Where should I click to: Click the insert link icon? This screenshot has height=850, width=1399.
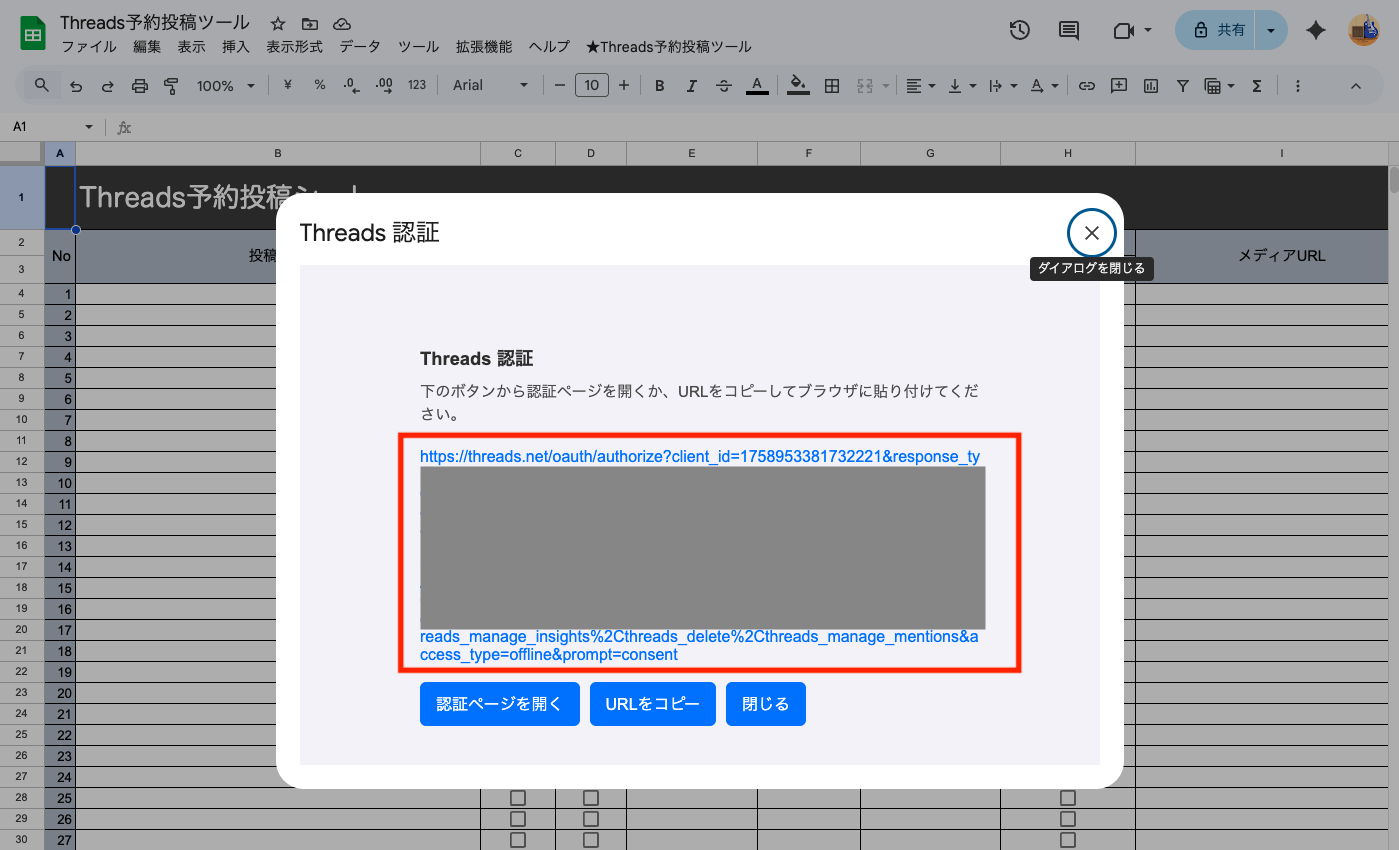pyautogui.click(x=1087, y=86)
